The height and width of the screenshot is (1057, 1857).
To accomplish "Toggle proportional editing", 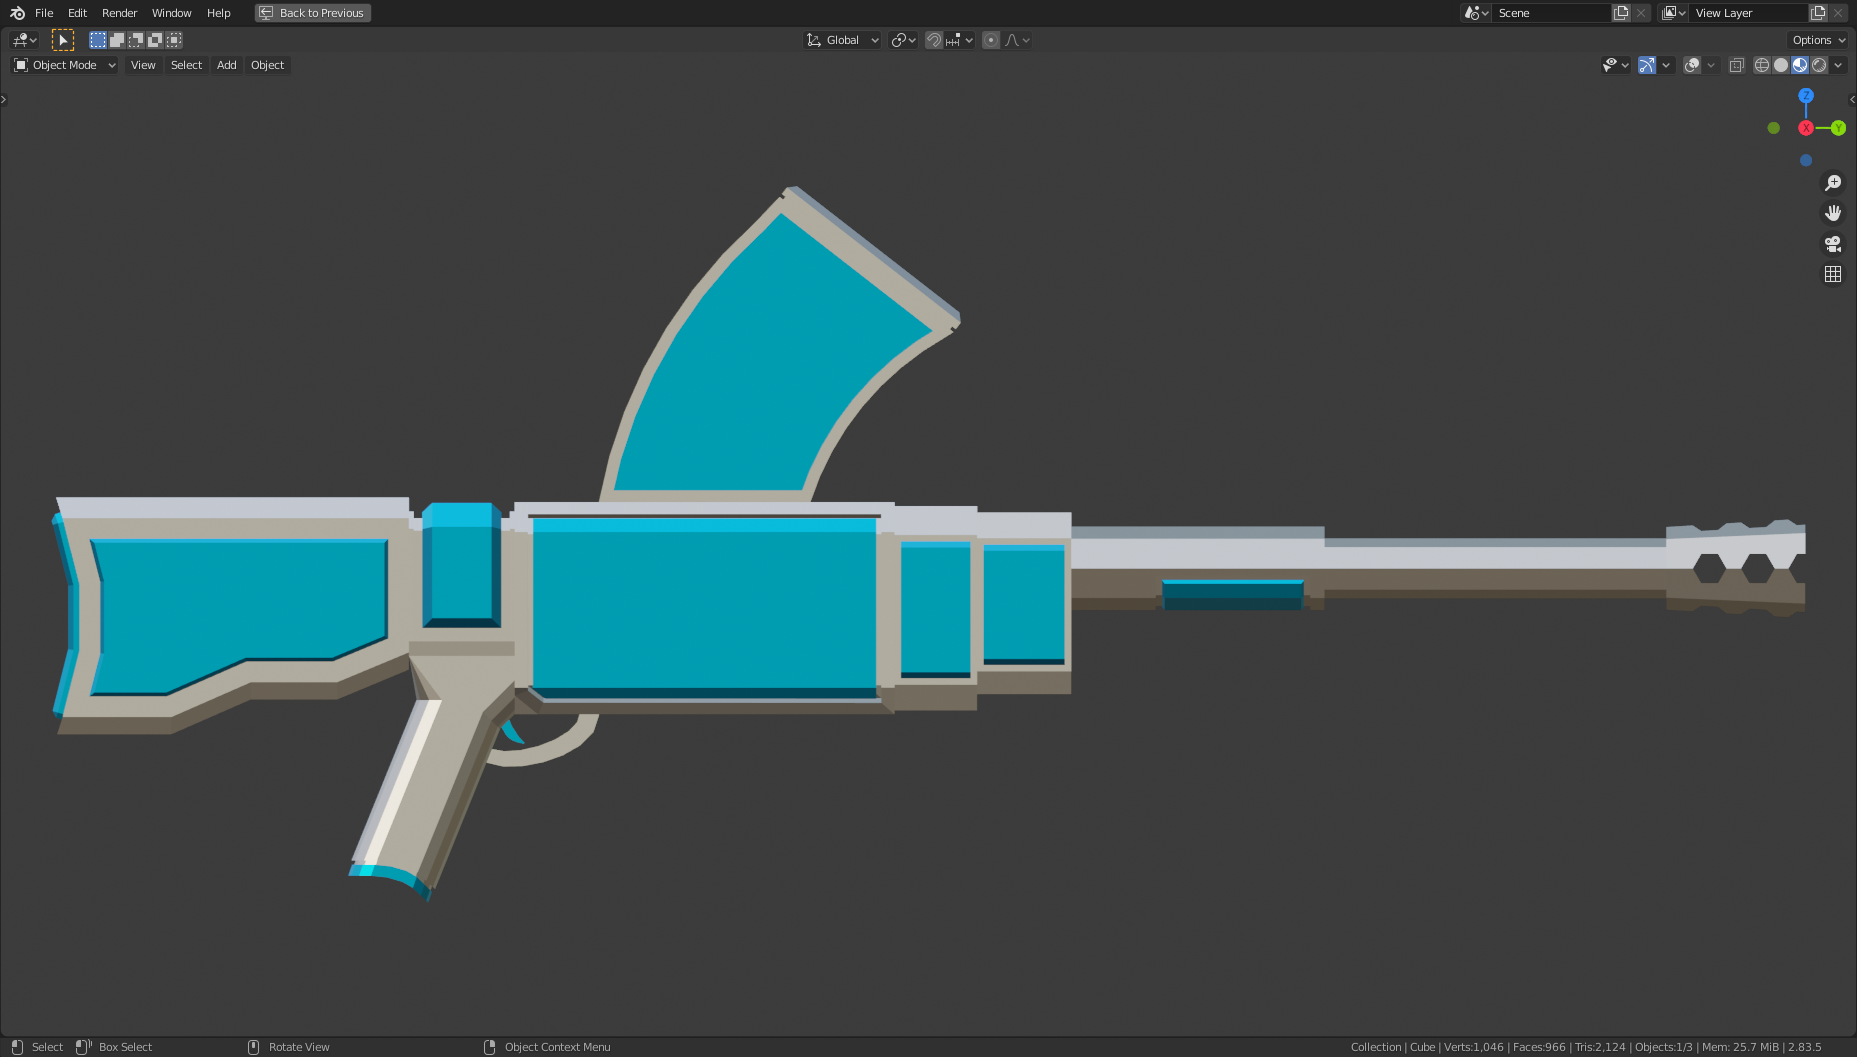I will click(x=990, y=40).
